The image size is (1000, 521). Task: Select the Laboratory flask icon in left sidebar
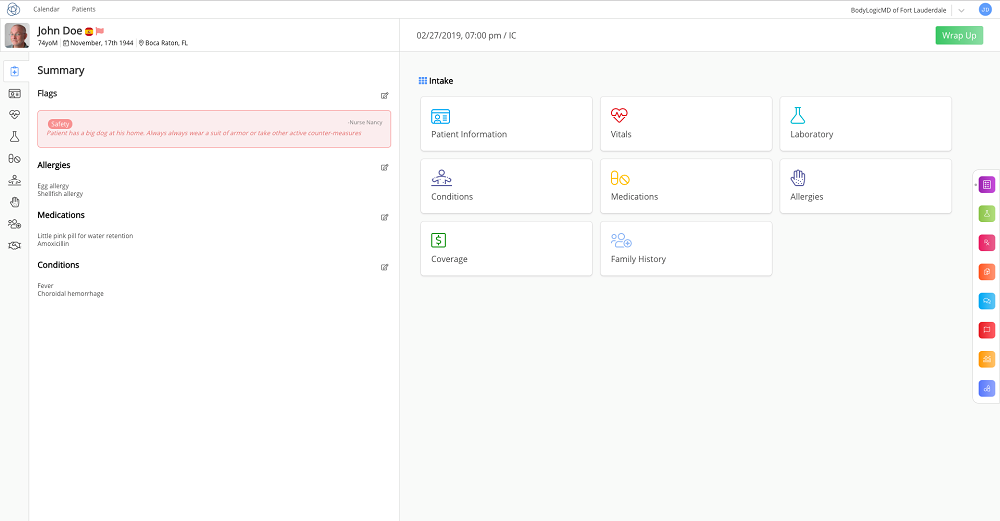coord(14,137)
